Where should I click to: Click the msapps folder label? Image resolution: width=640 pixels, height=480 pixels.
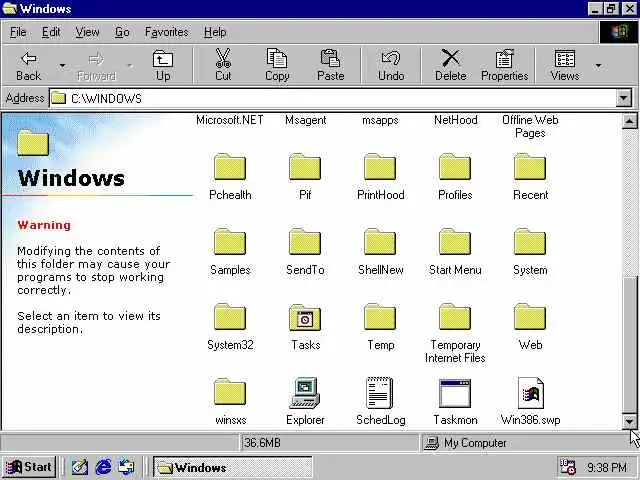380,120
